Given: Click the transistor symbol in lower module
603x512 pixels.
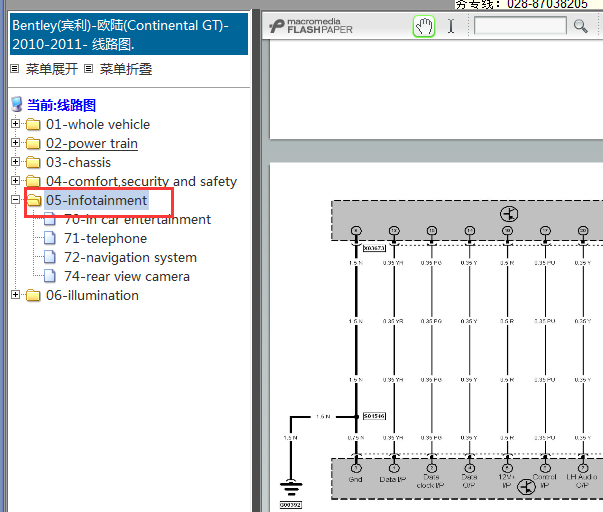Looking at the screenshot, I should [x=526, y=487].
